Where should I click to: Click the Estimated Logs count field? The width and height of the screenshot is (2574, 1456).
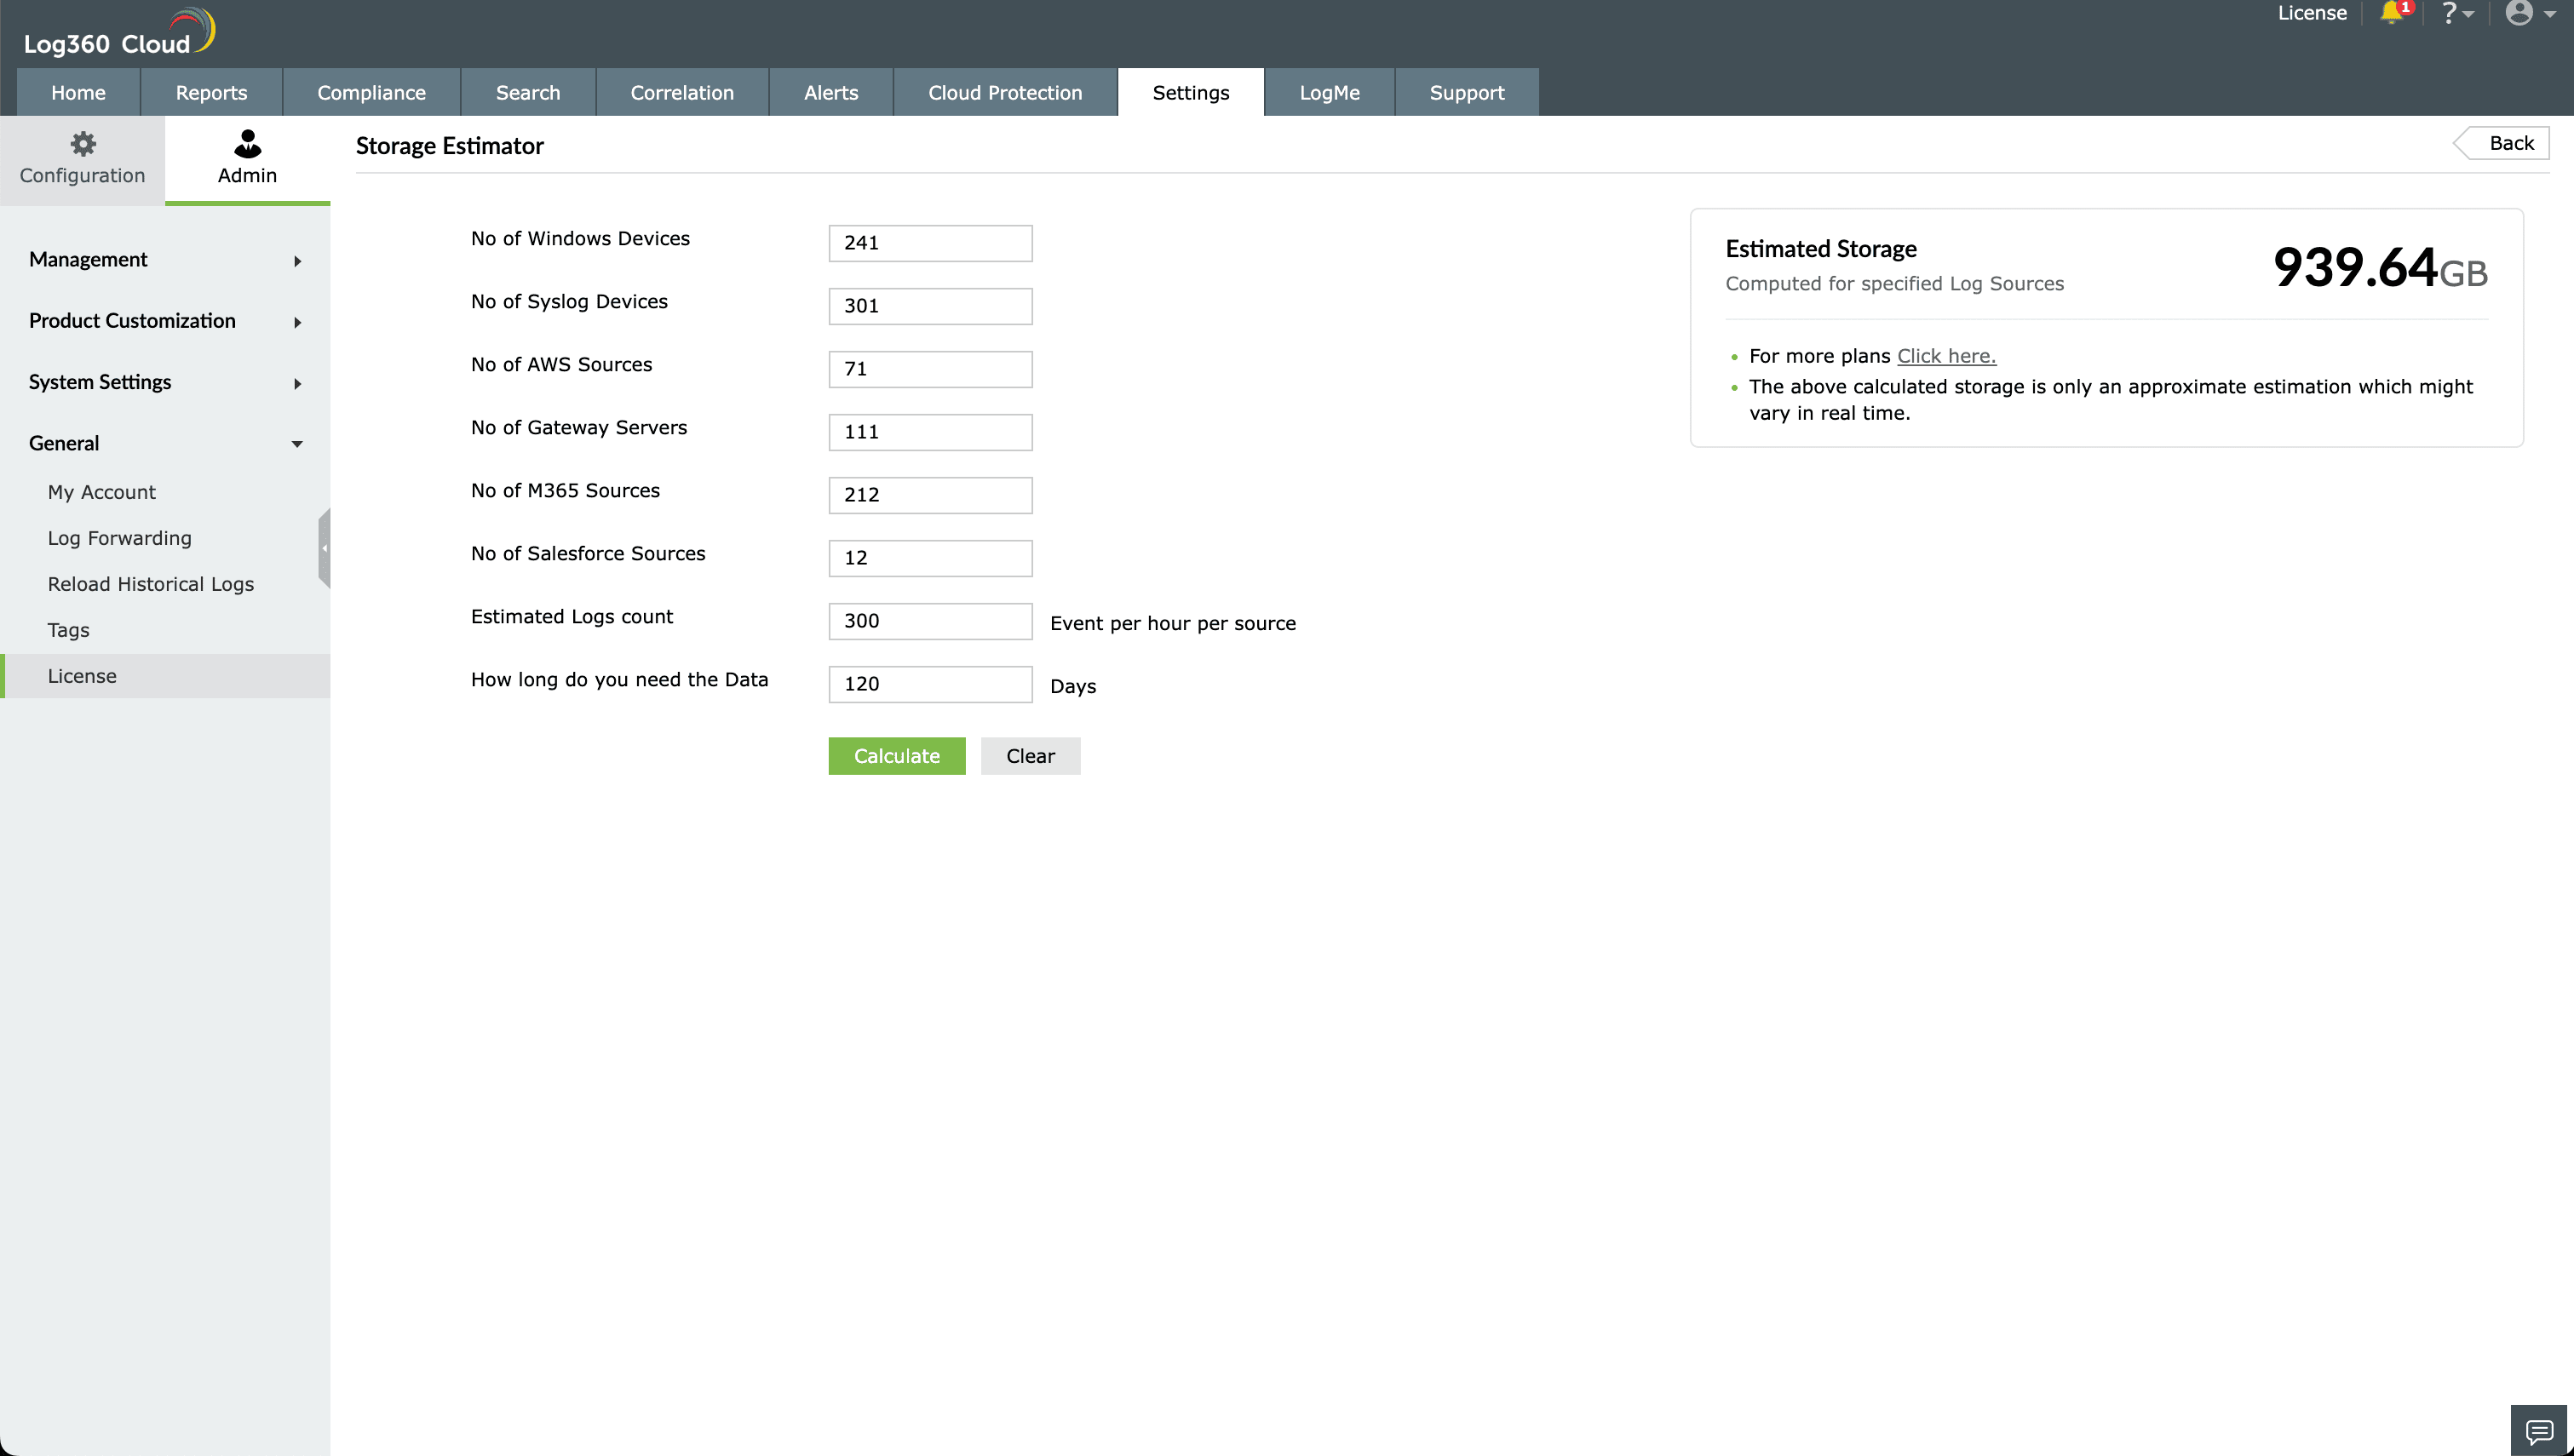click(x=929, y=620)
